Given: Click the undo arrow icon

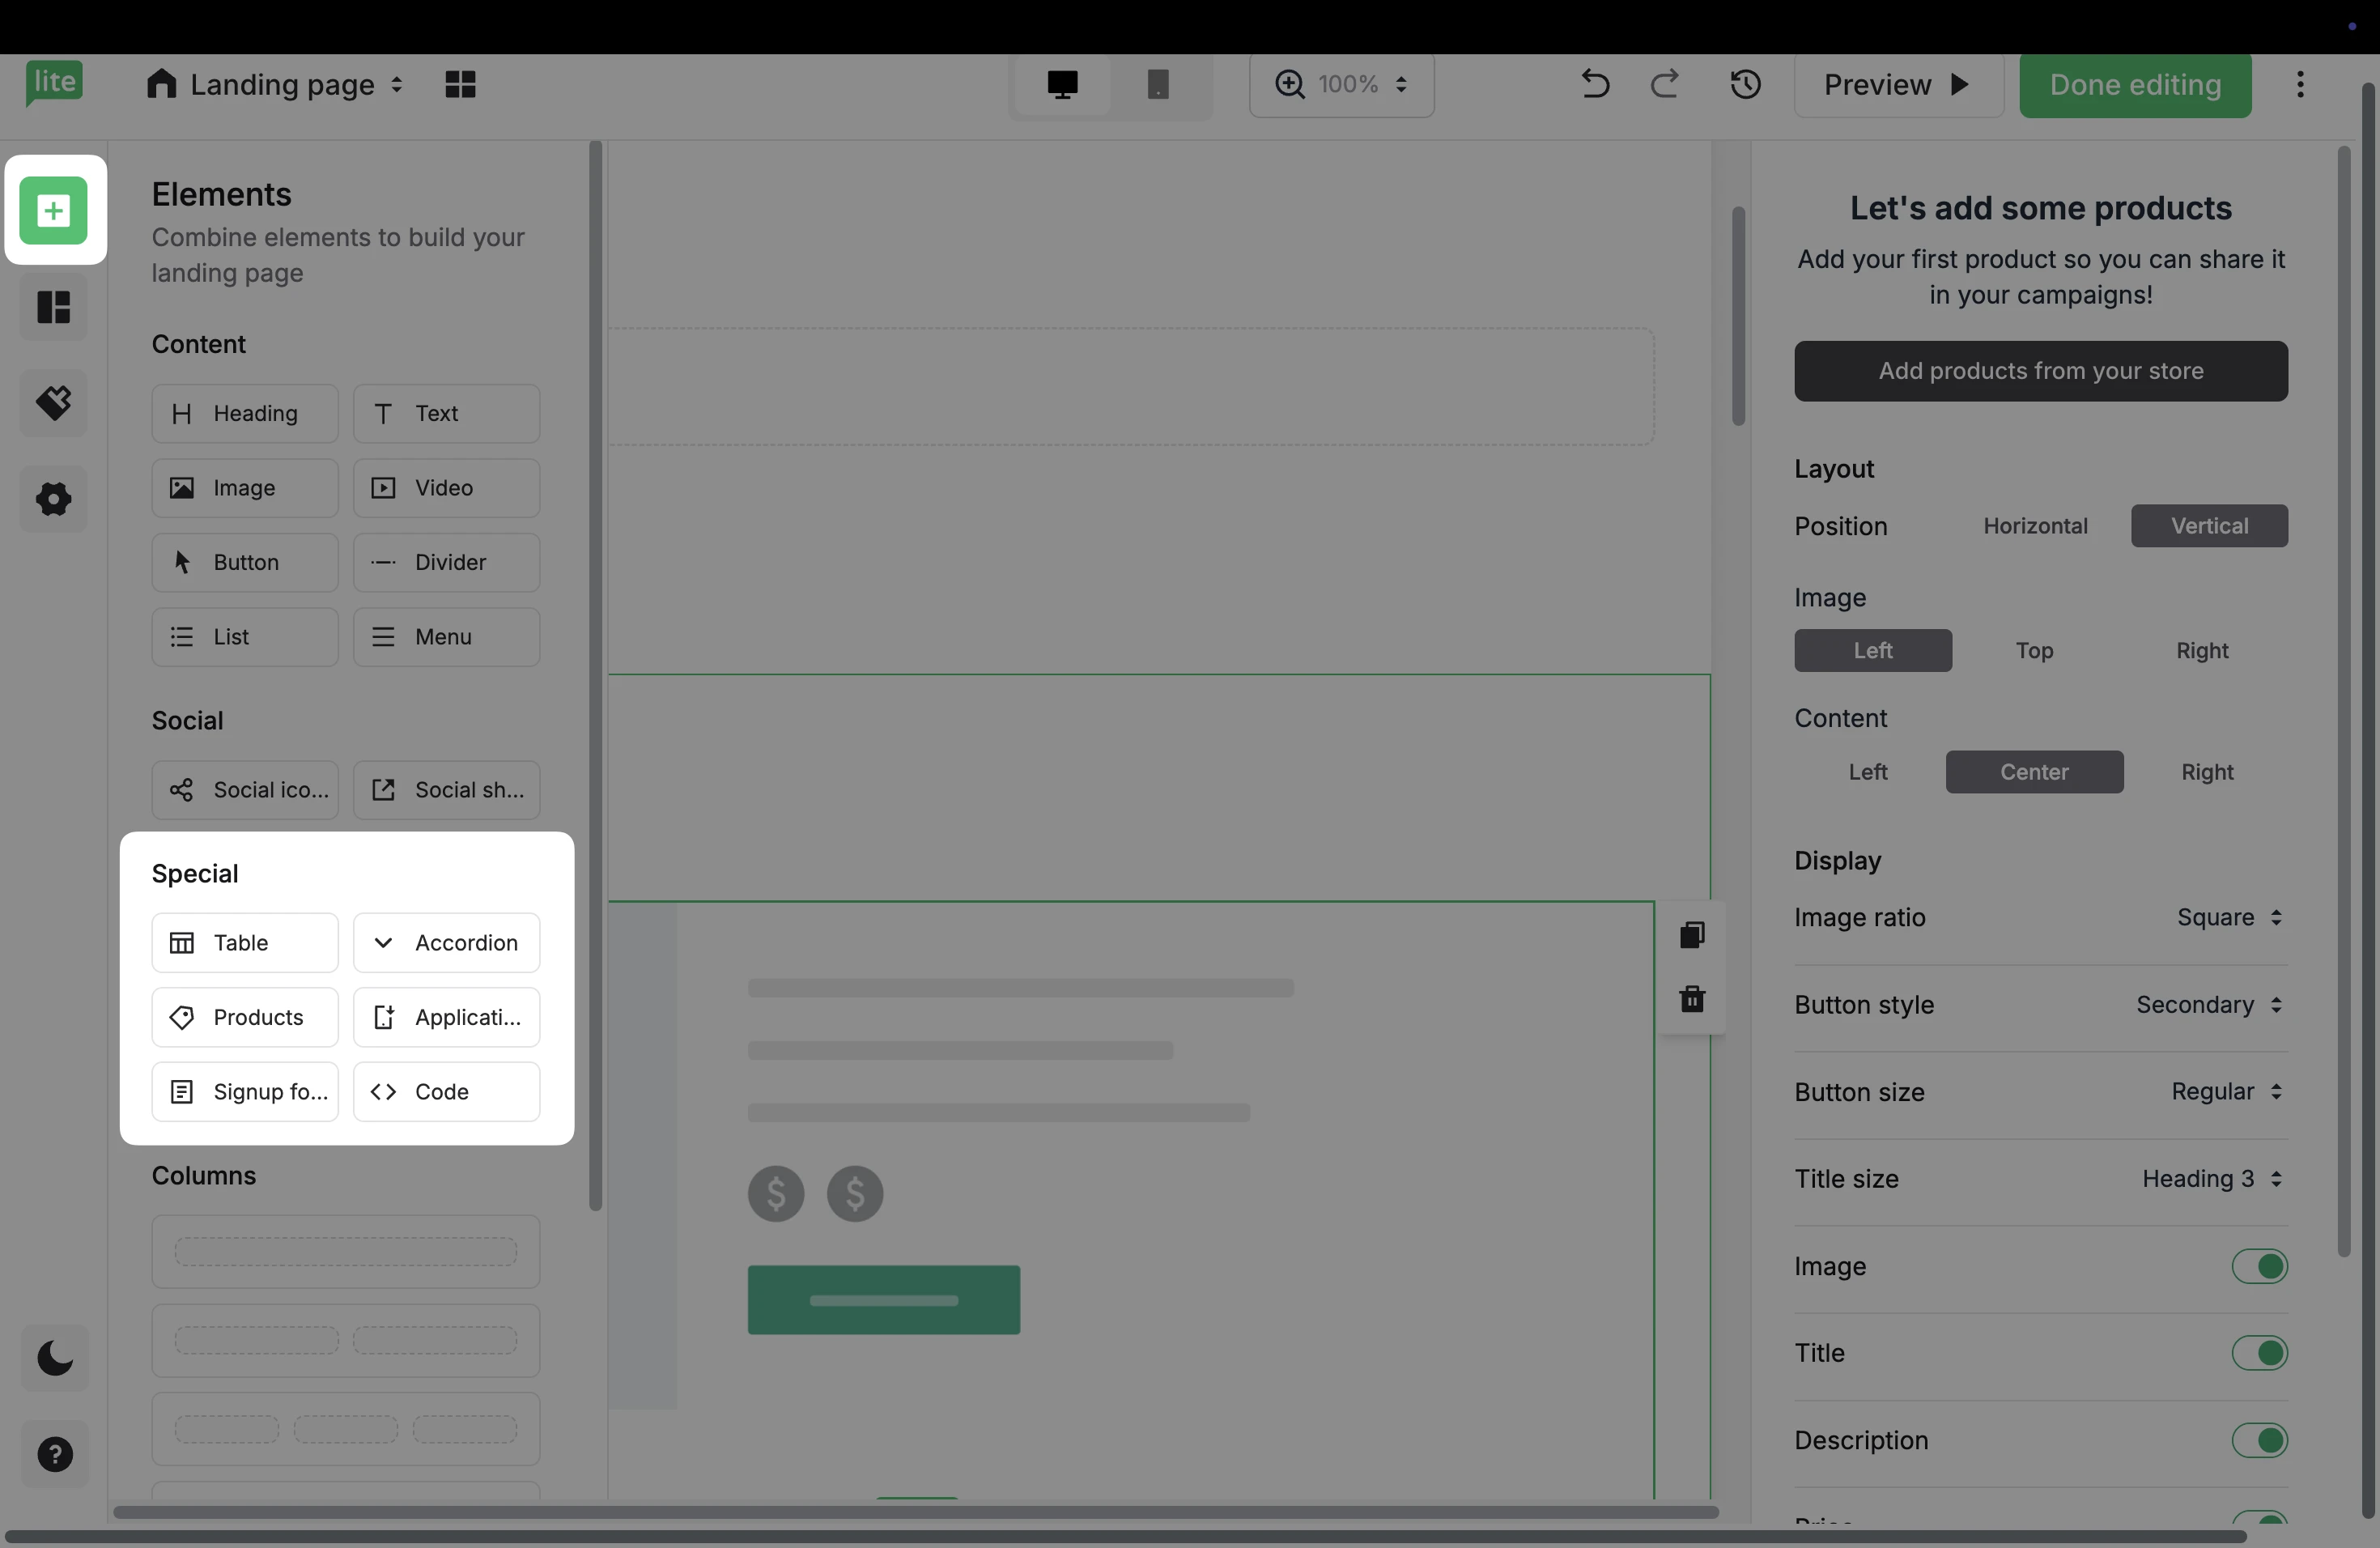Looking at the screenshot, I should 1594,84.
